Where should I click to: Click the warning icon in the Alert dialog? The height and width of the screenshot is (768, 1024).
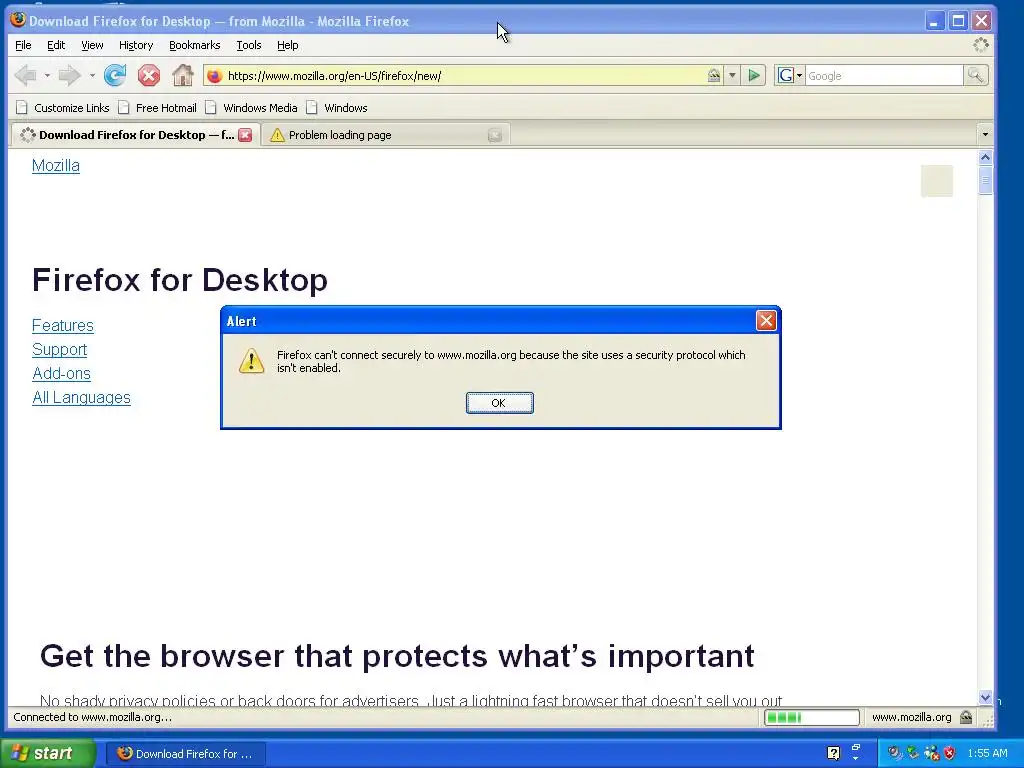pyautogui.click(x=251, y=360)
